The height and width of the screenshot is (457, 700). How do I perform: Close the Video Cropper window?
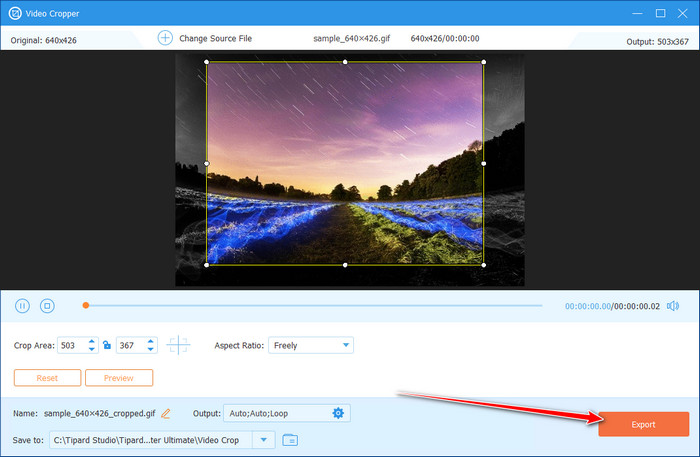click(683, 13)
